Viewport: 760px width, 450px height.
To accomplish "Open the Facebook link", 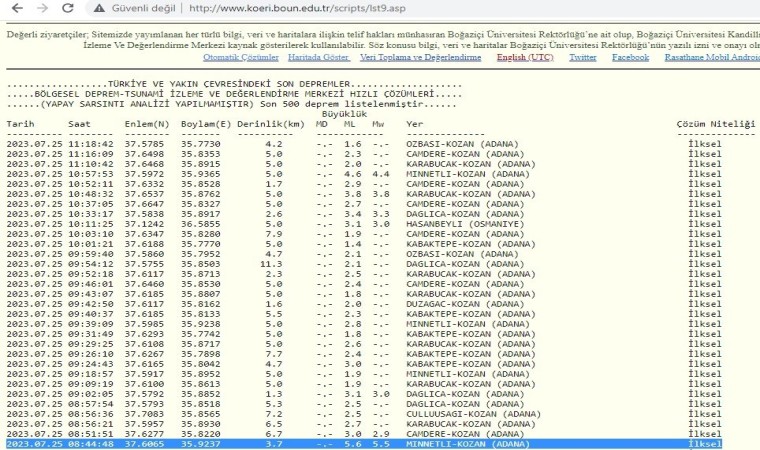I will [630, 57].
